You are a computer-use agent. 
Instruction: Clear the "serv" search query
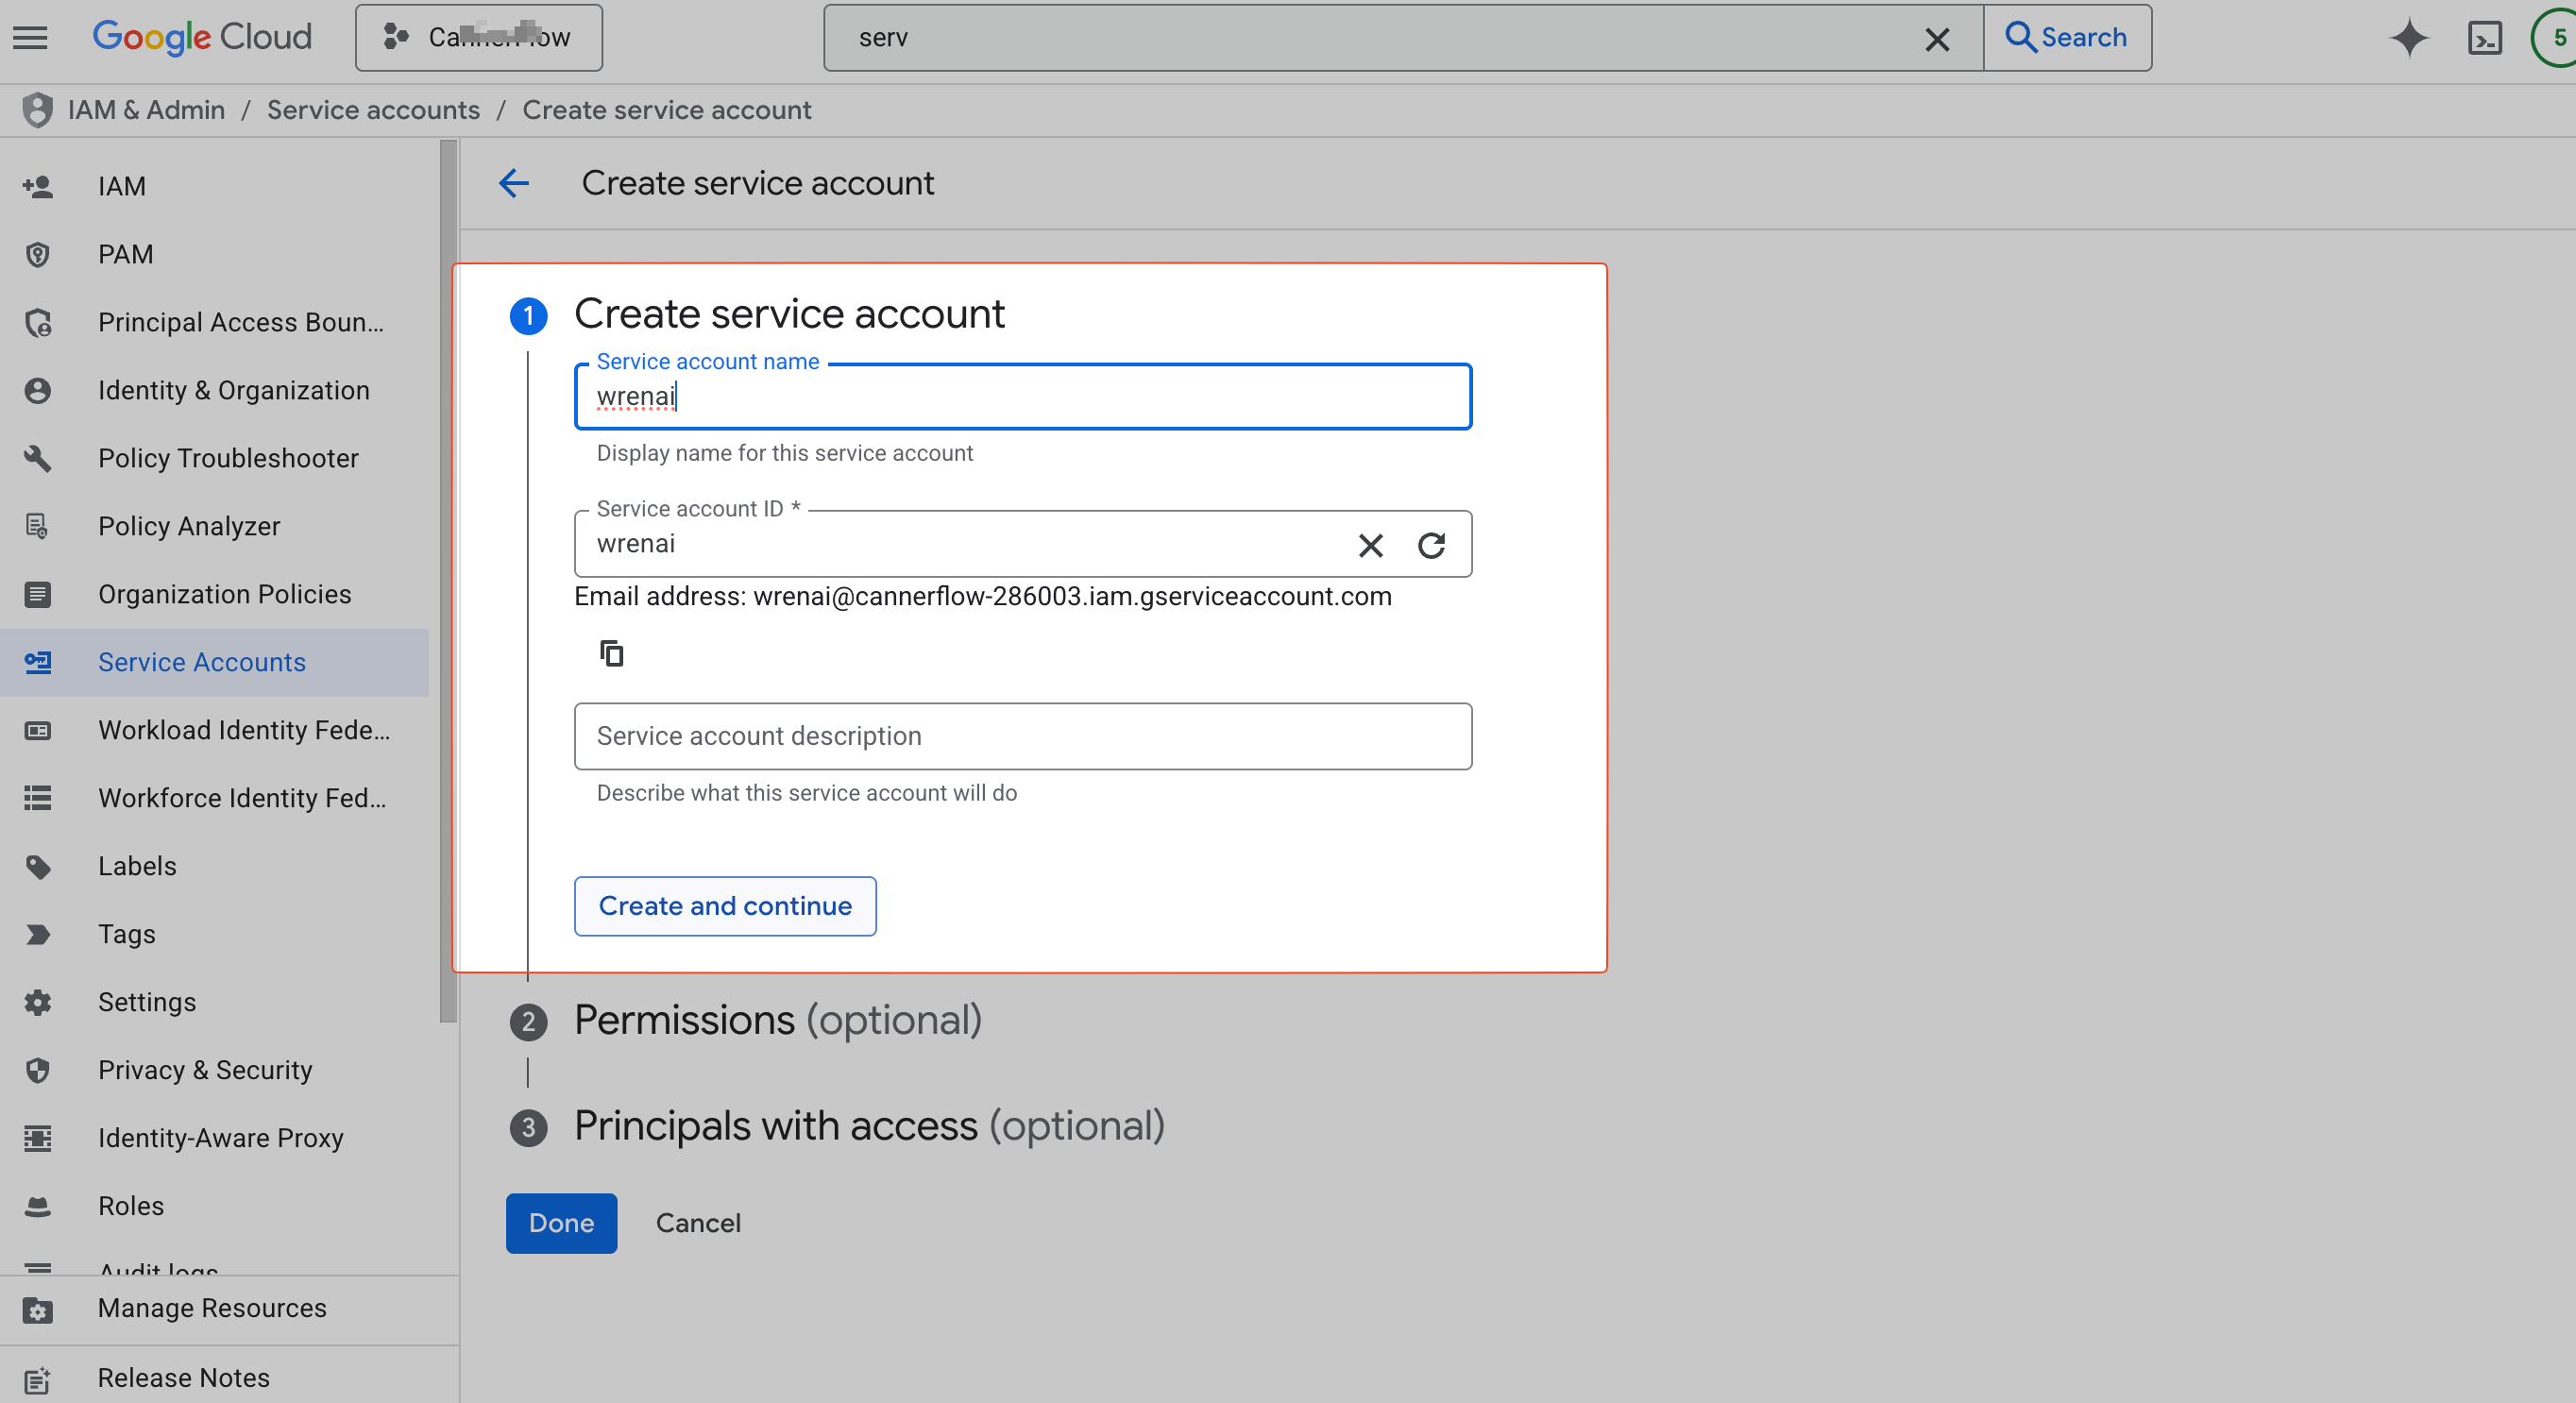point(1938,39)
